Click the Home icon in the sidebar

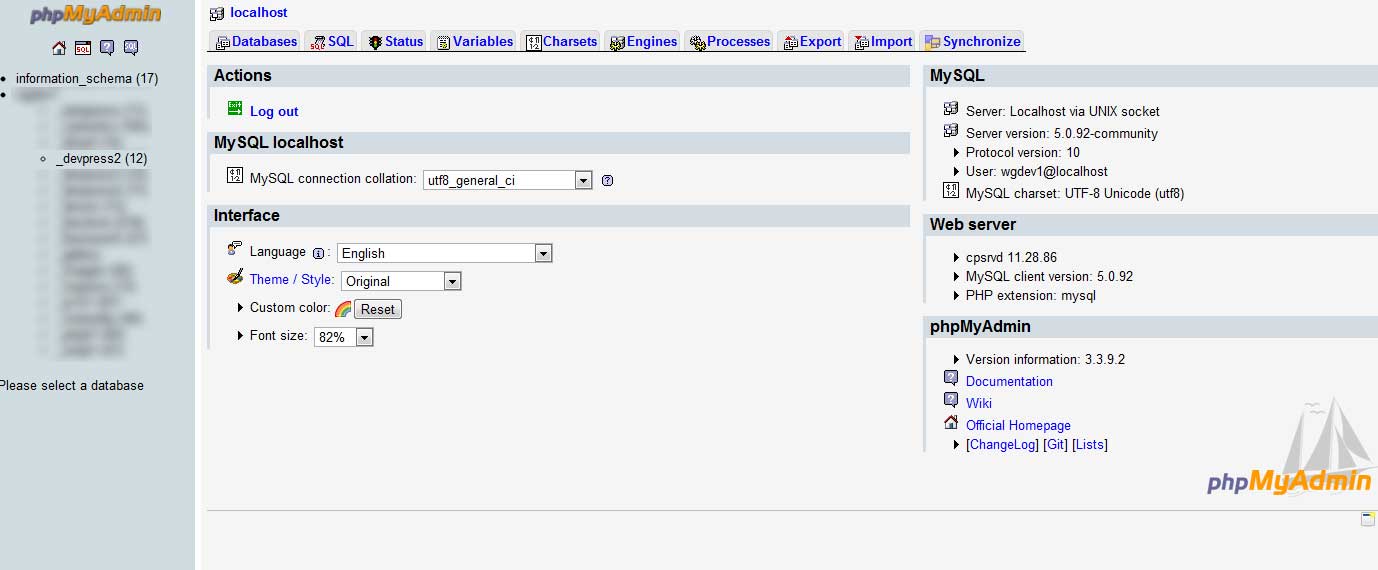click(x=59, y=48)
